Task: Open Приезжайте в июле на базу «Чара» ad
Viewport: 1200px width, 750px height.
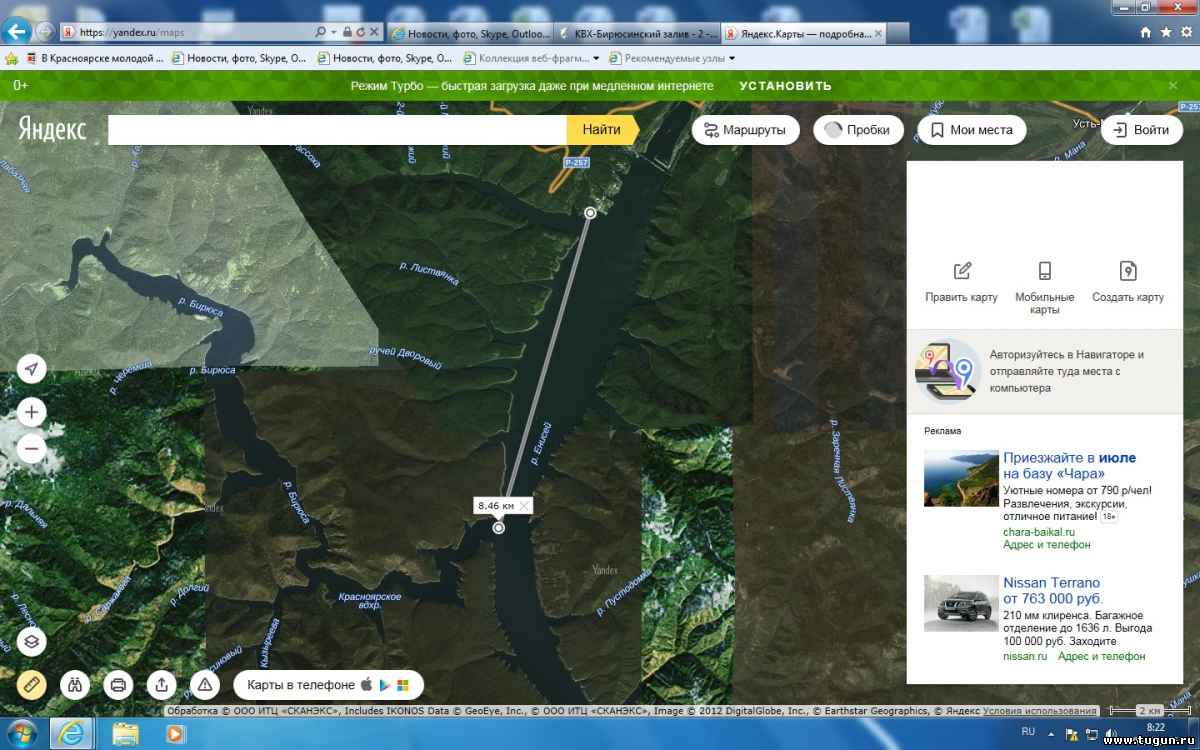Action: (1069, 465)
